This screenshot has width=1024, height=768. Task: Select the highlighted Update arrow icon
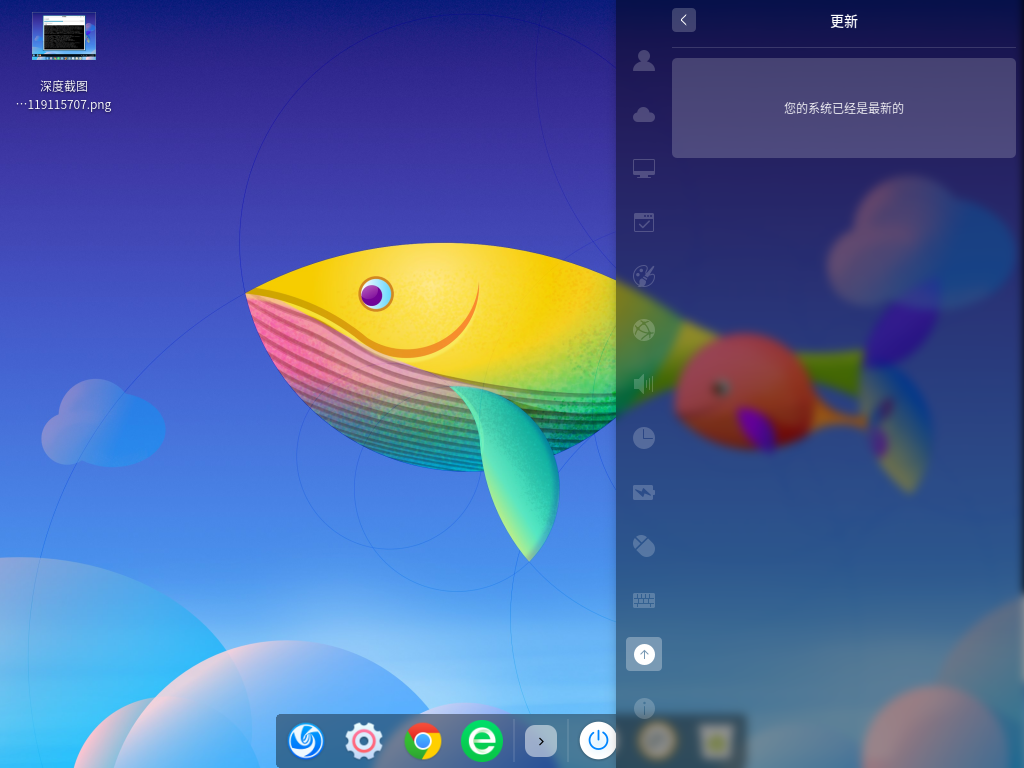tap(644, 654)
